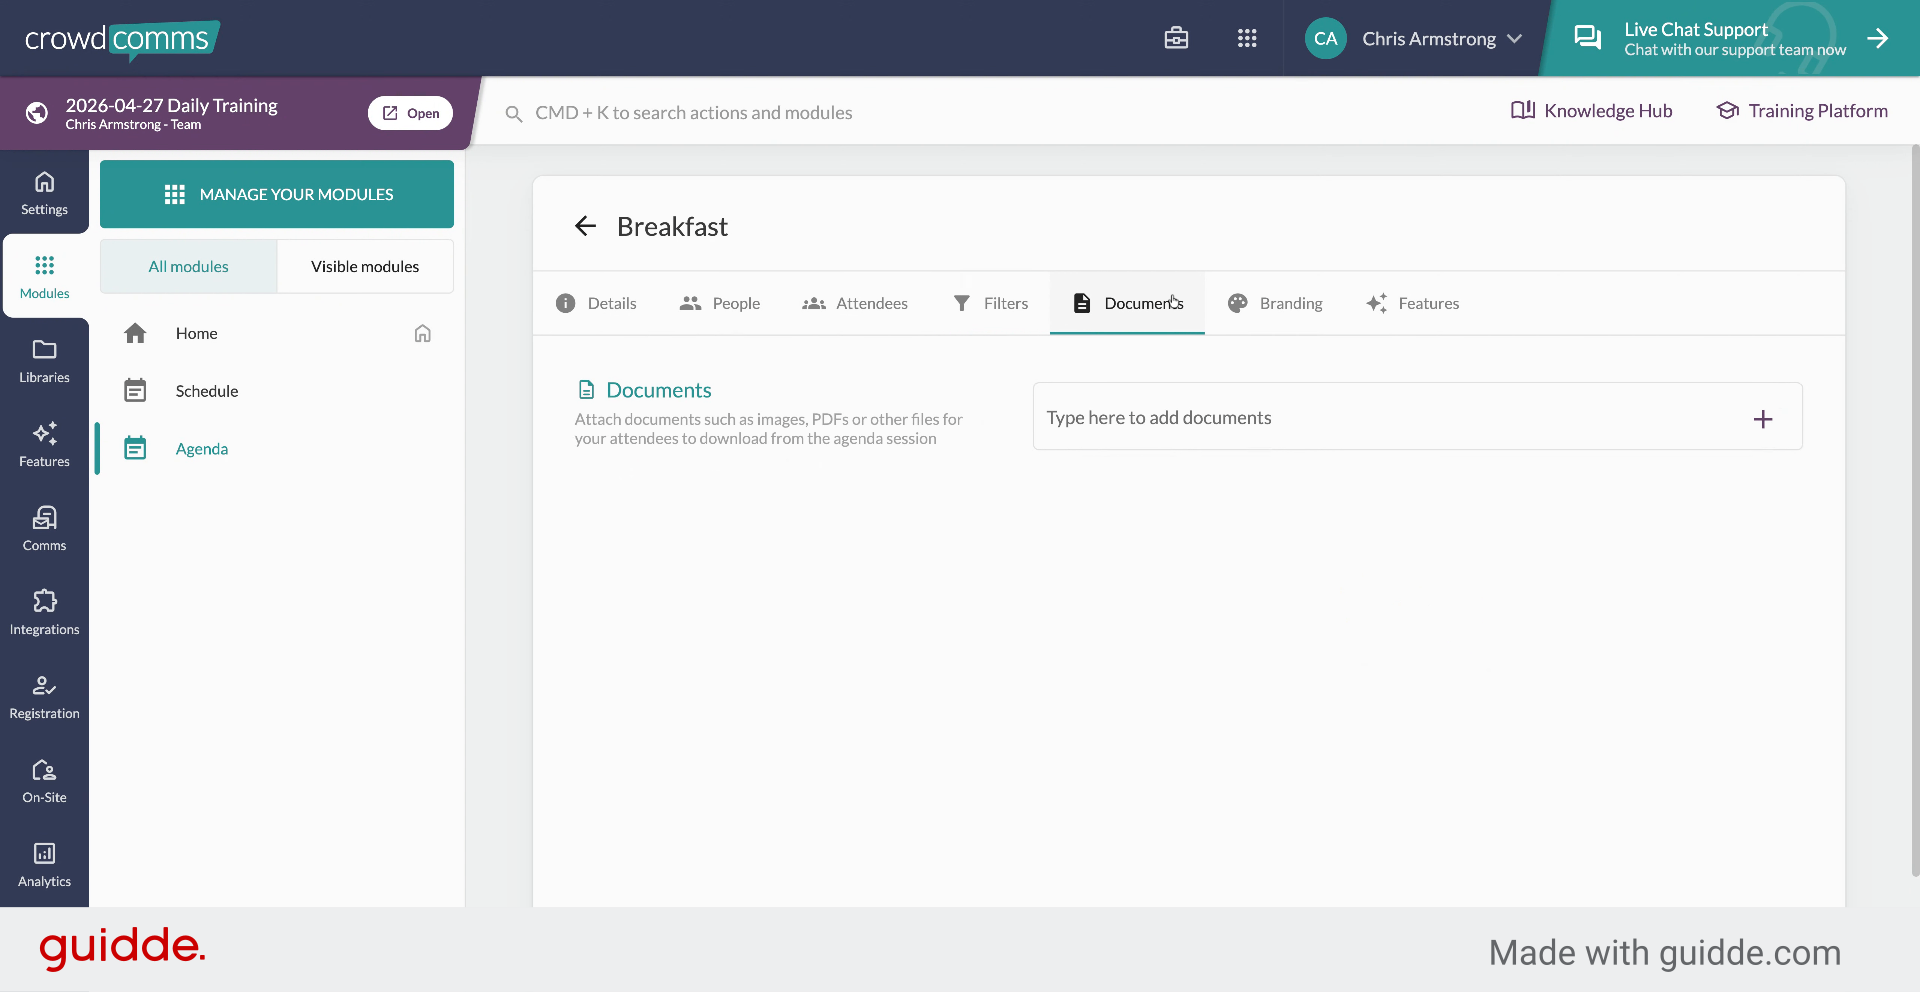
Task: Focus the CMD + K search field
Action: click(694, 113)
